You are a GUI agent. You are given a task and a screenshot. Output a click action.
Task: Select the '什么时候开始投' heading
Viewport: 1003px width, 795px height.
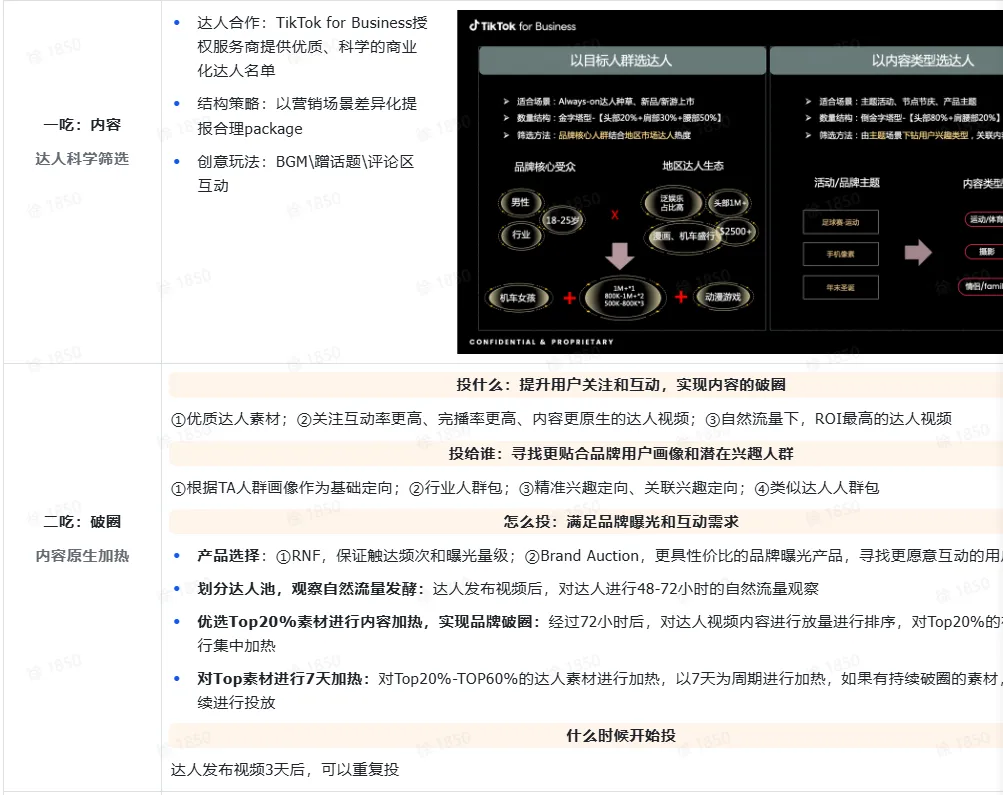[x=620, y=736]
